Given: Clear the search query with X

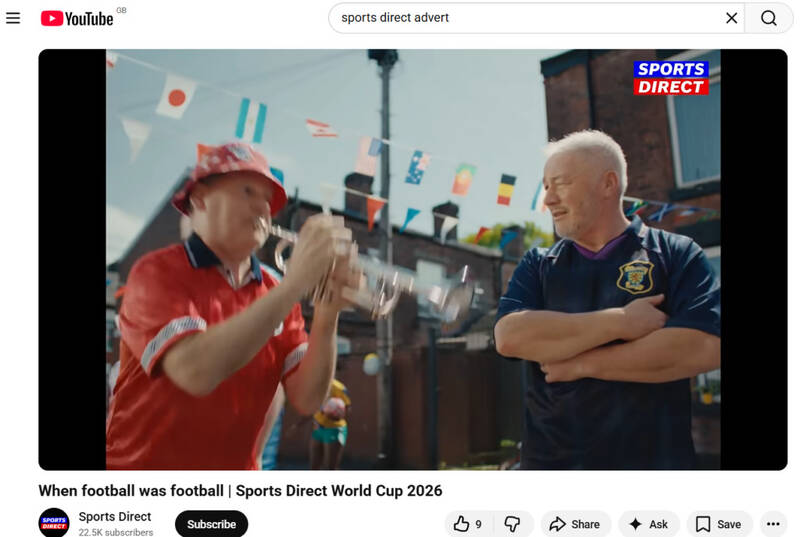Looking at the screenshot, I should tap(731, 18).
